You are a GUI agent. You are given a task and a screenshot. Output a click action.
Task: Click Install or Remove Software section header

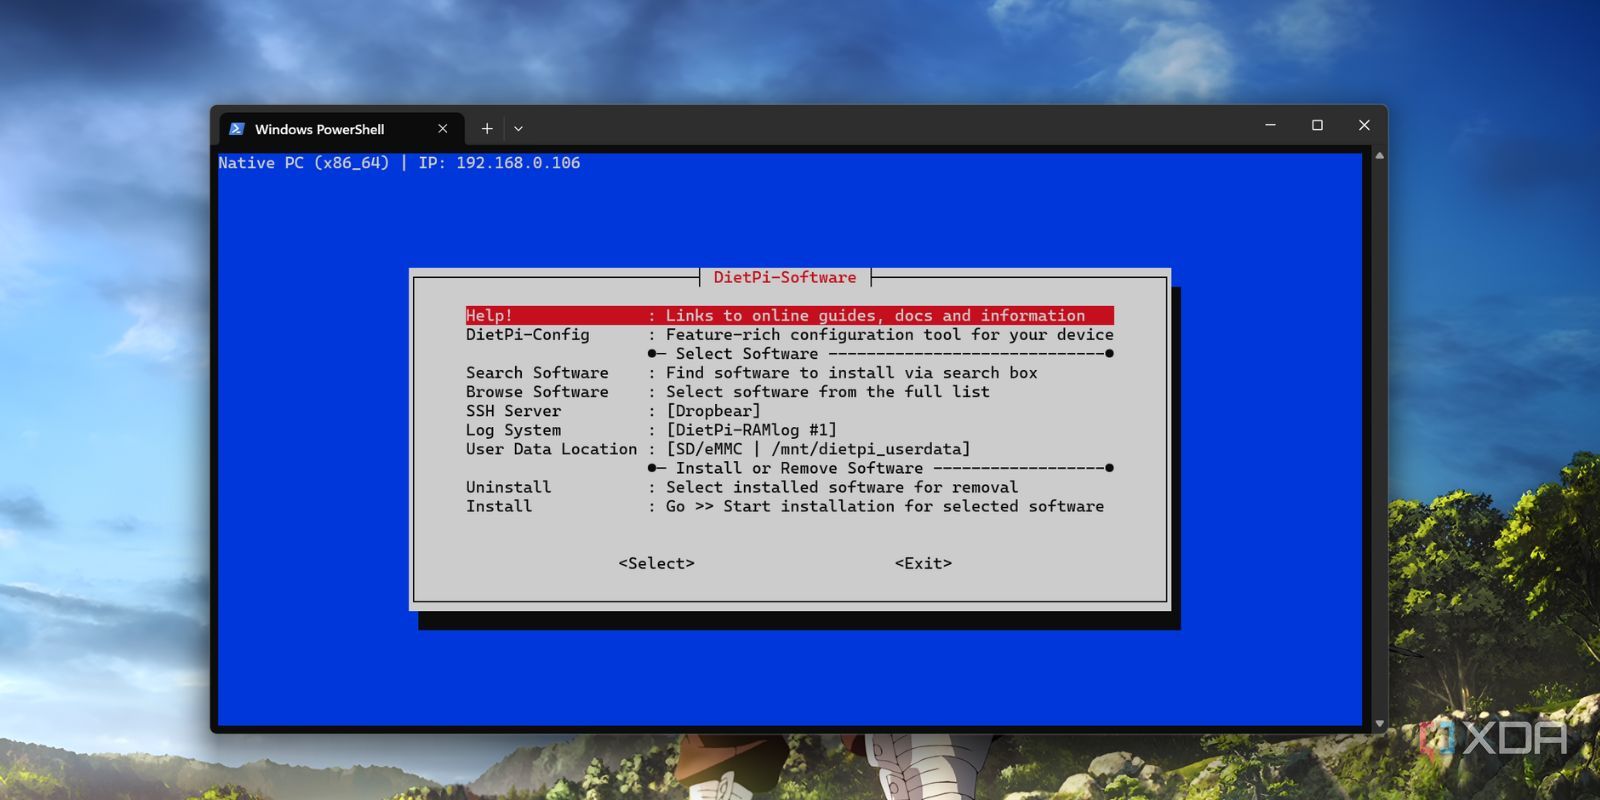[799, 468]
